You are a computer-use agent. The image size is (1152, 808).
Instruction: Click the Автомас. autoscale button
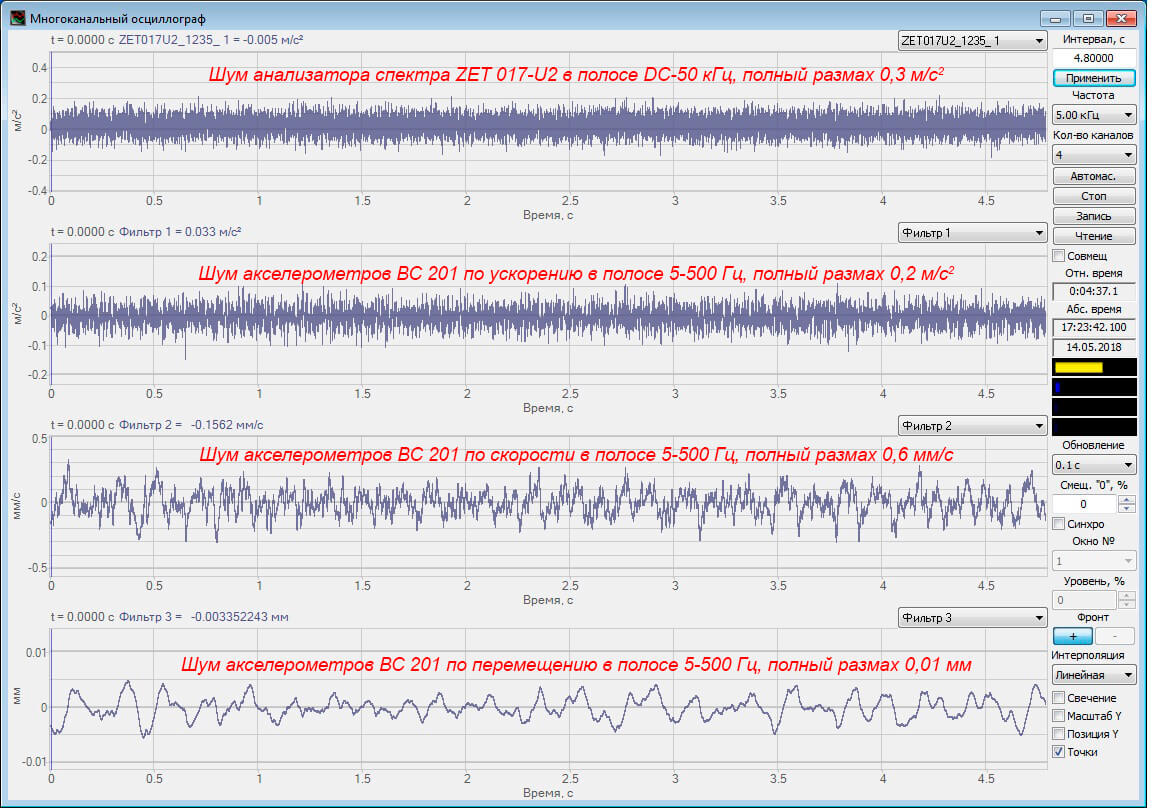(1094, 176)
